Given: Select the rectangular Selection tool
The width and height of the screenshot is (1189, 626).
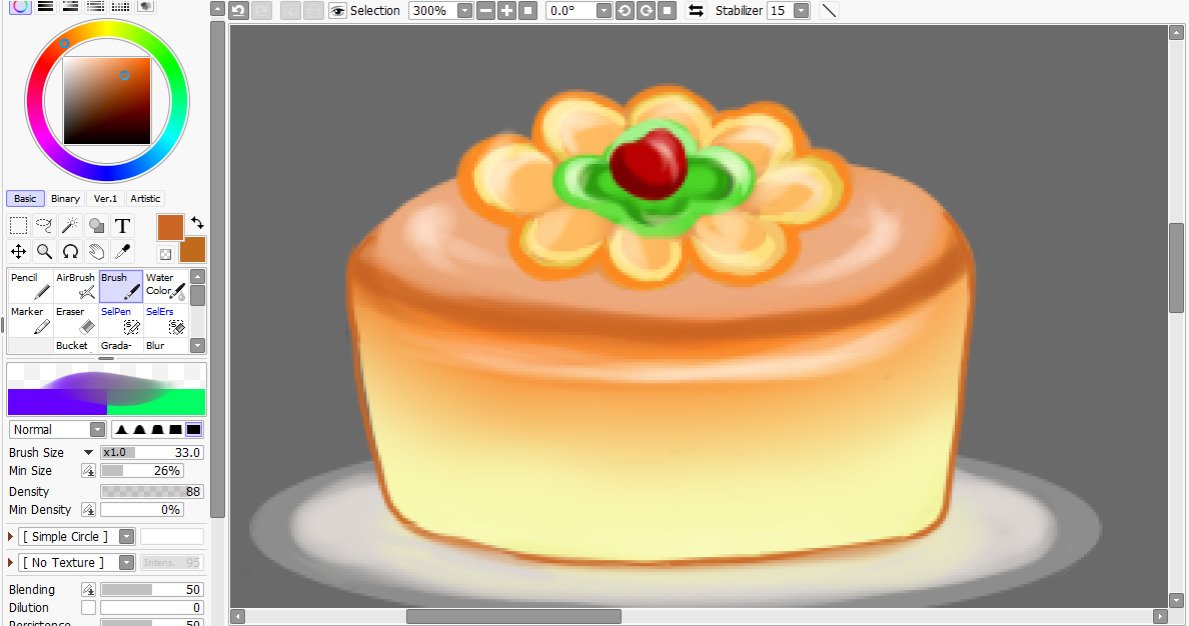Looking at the screenshot, I should tap(18, 226).
